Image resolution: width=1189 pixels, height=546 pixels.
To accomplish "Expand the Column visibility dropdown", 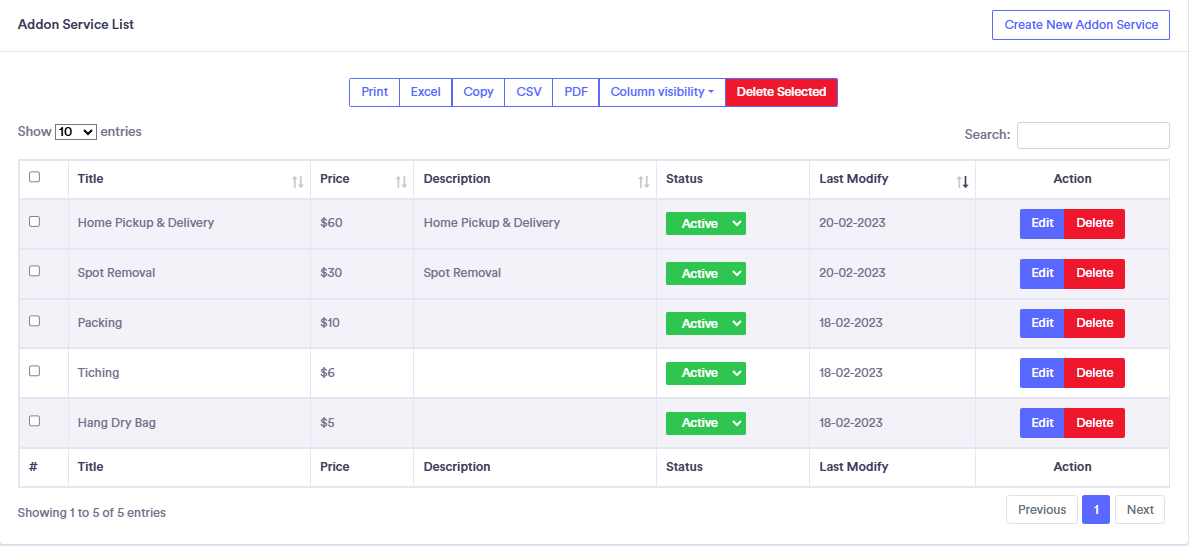I will (x=662, y=92).
